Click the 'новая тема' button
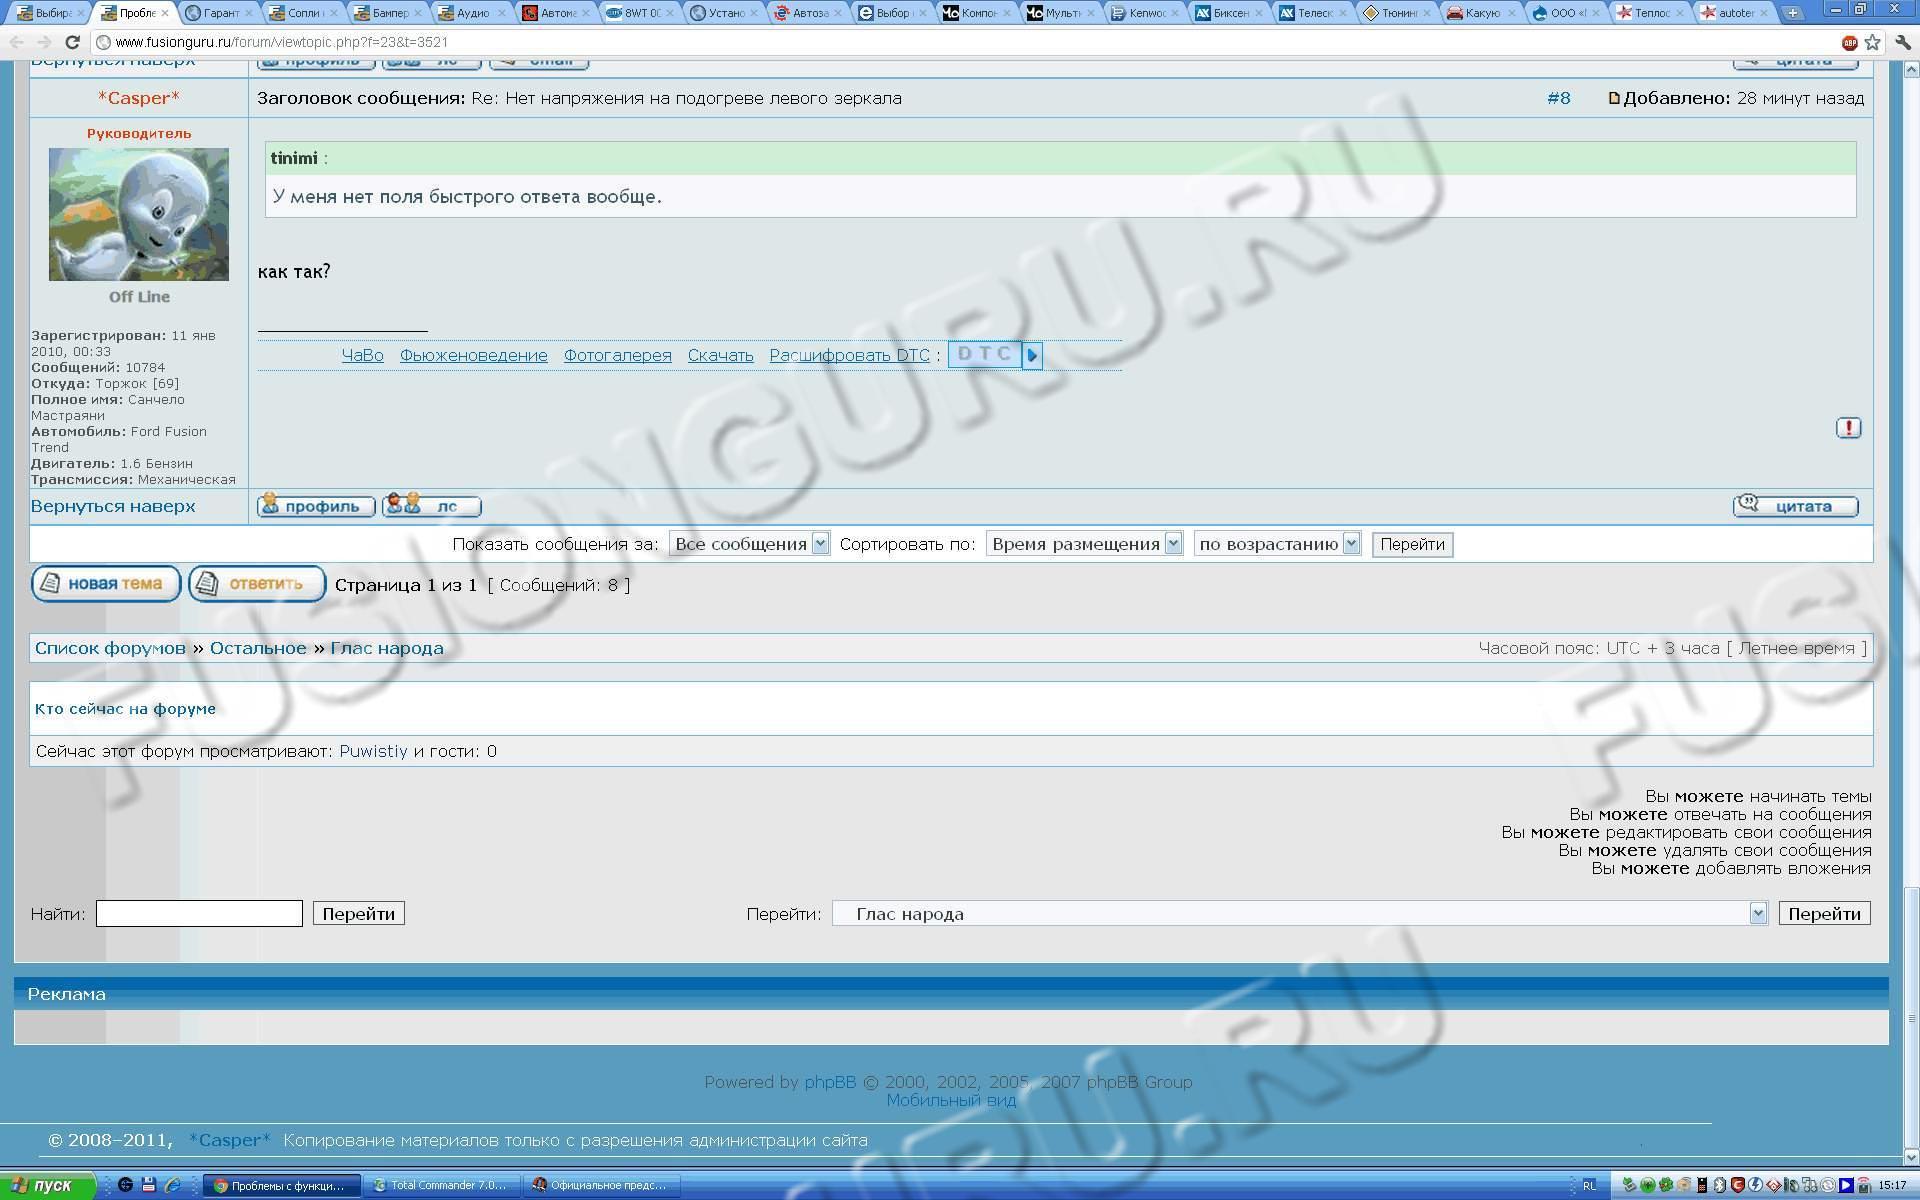The image size is (1920, 1200). (x=106, y=584)
